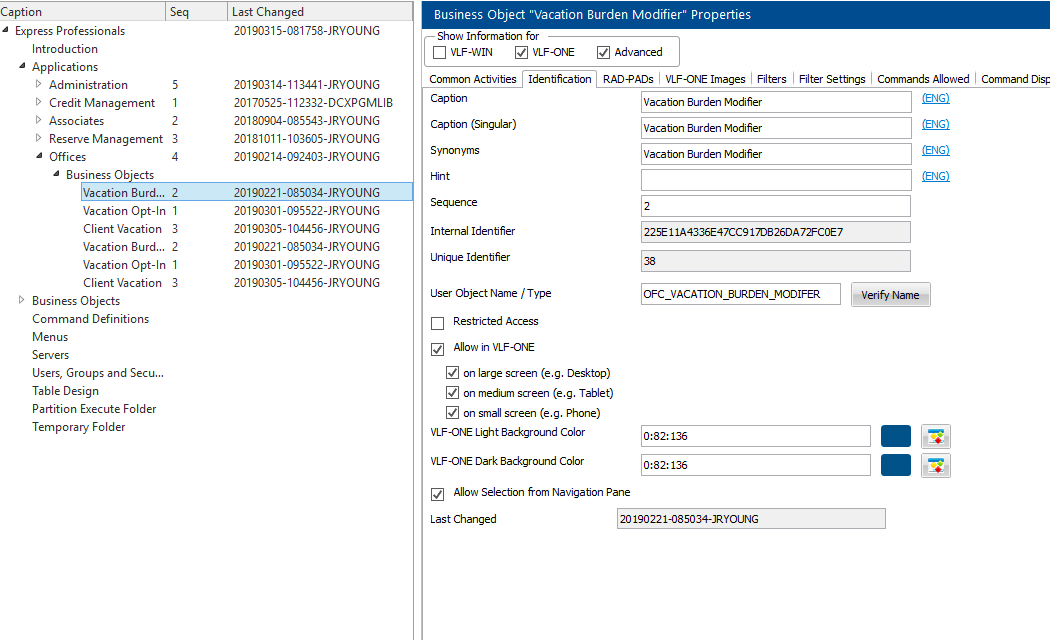Image resolution: width=1050 pixels, height=640 pixels.
Task: Toggle Allow Selection from Navigation Pane
Action: [437, 494]
